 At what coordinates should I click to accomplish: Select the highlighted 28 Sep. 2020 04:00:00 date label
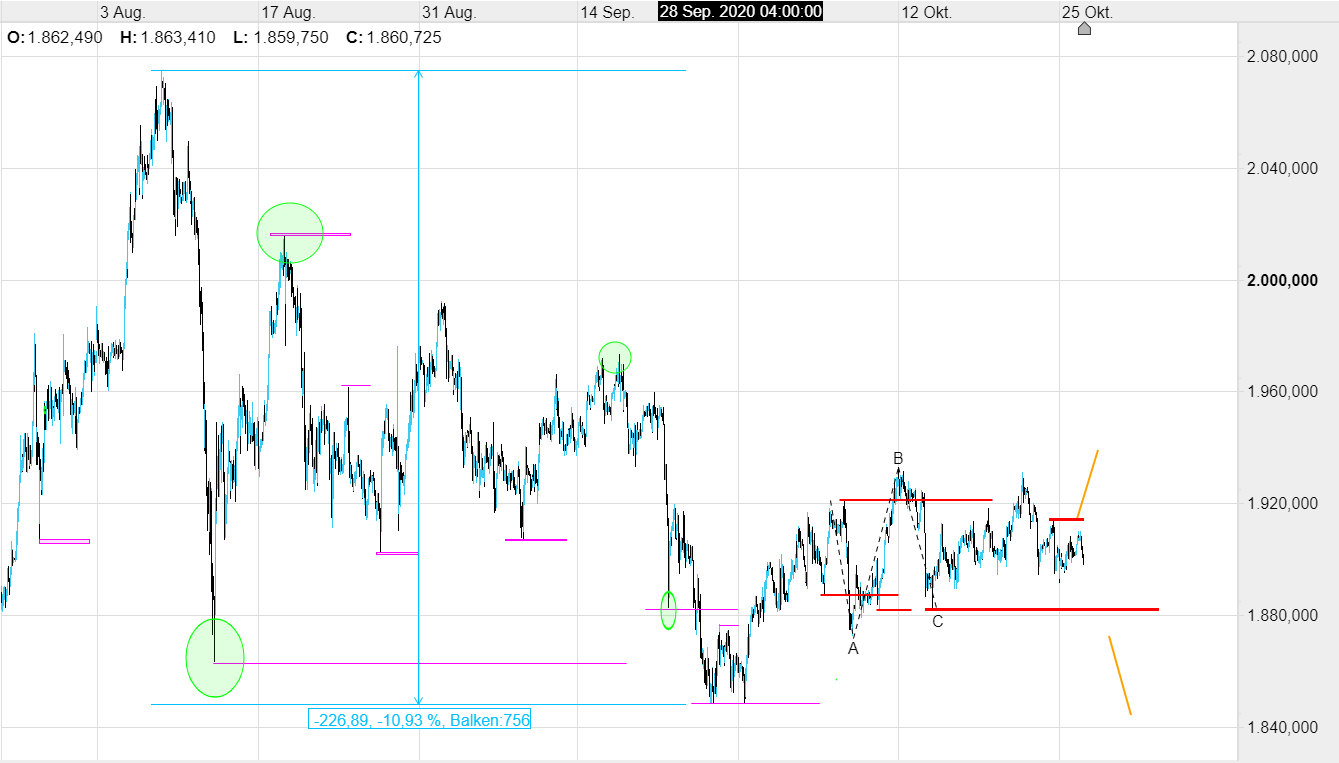click(x=740, y=12)
